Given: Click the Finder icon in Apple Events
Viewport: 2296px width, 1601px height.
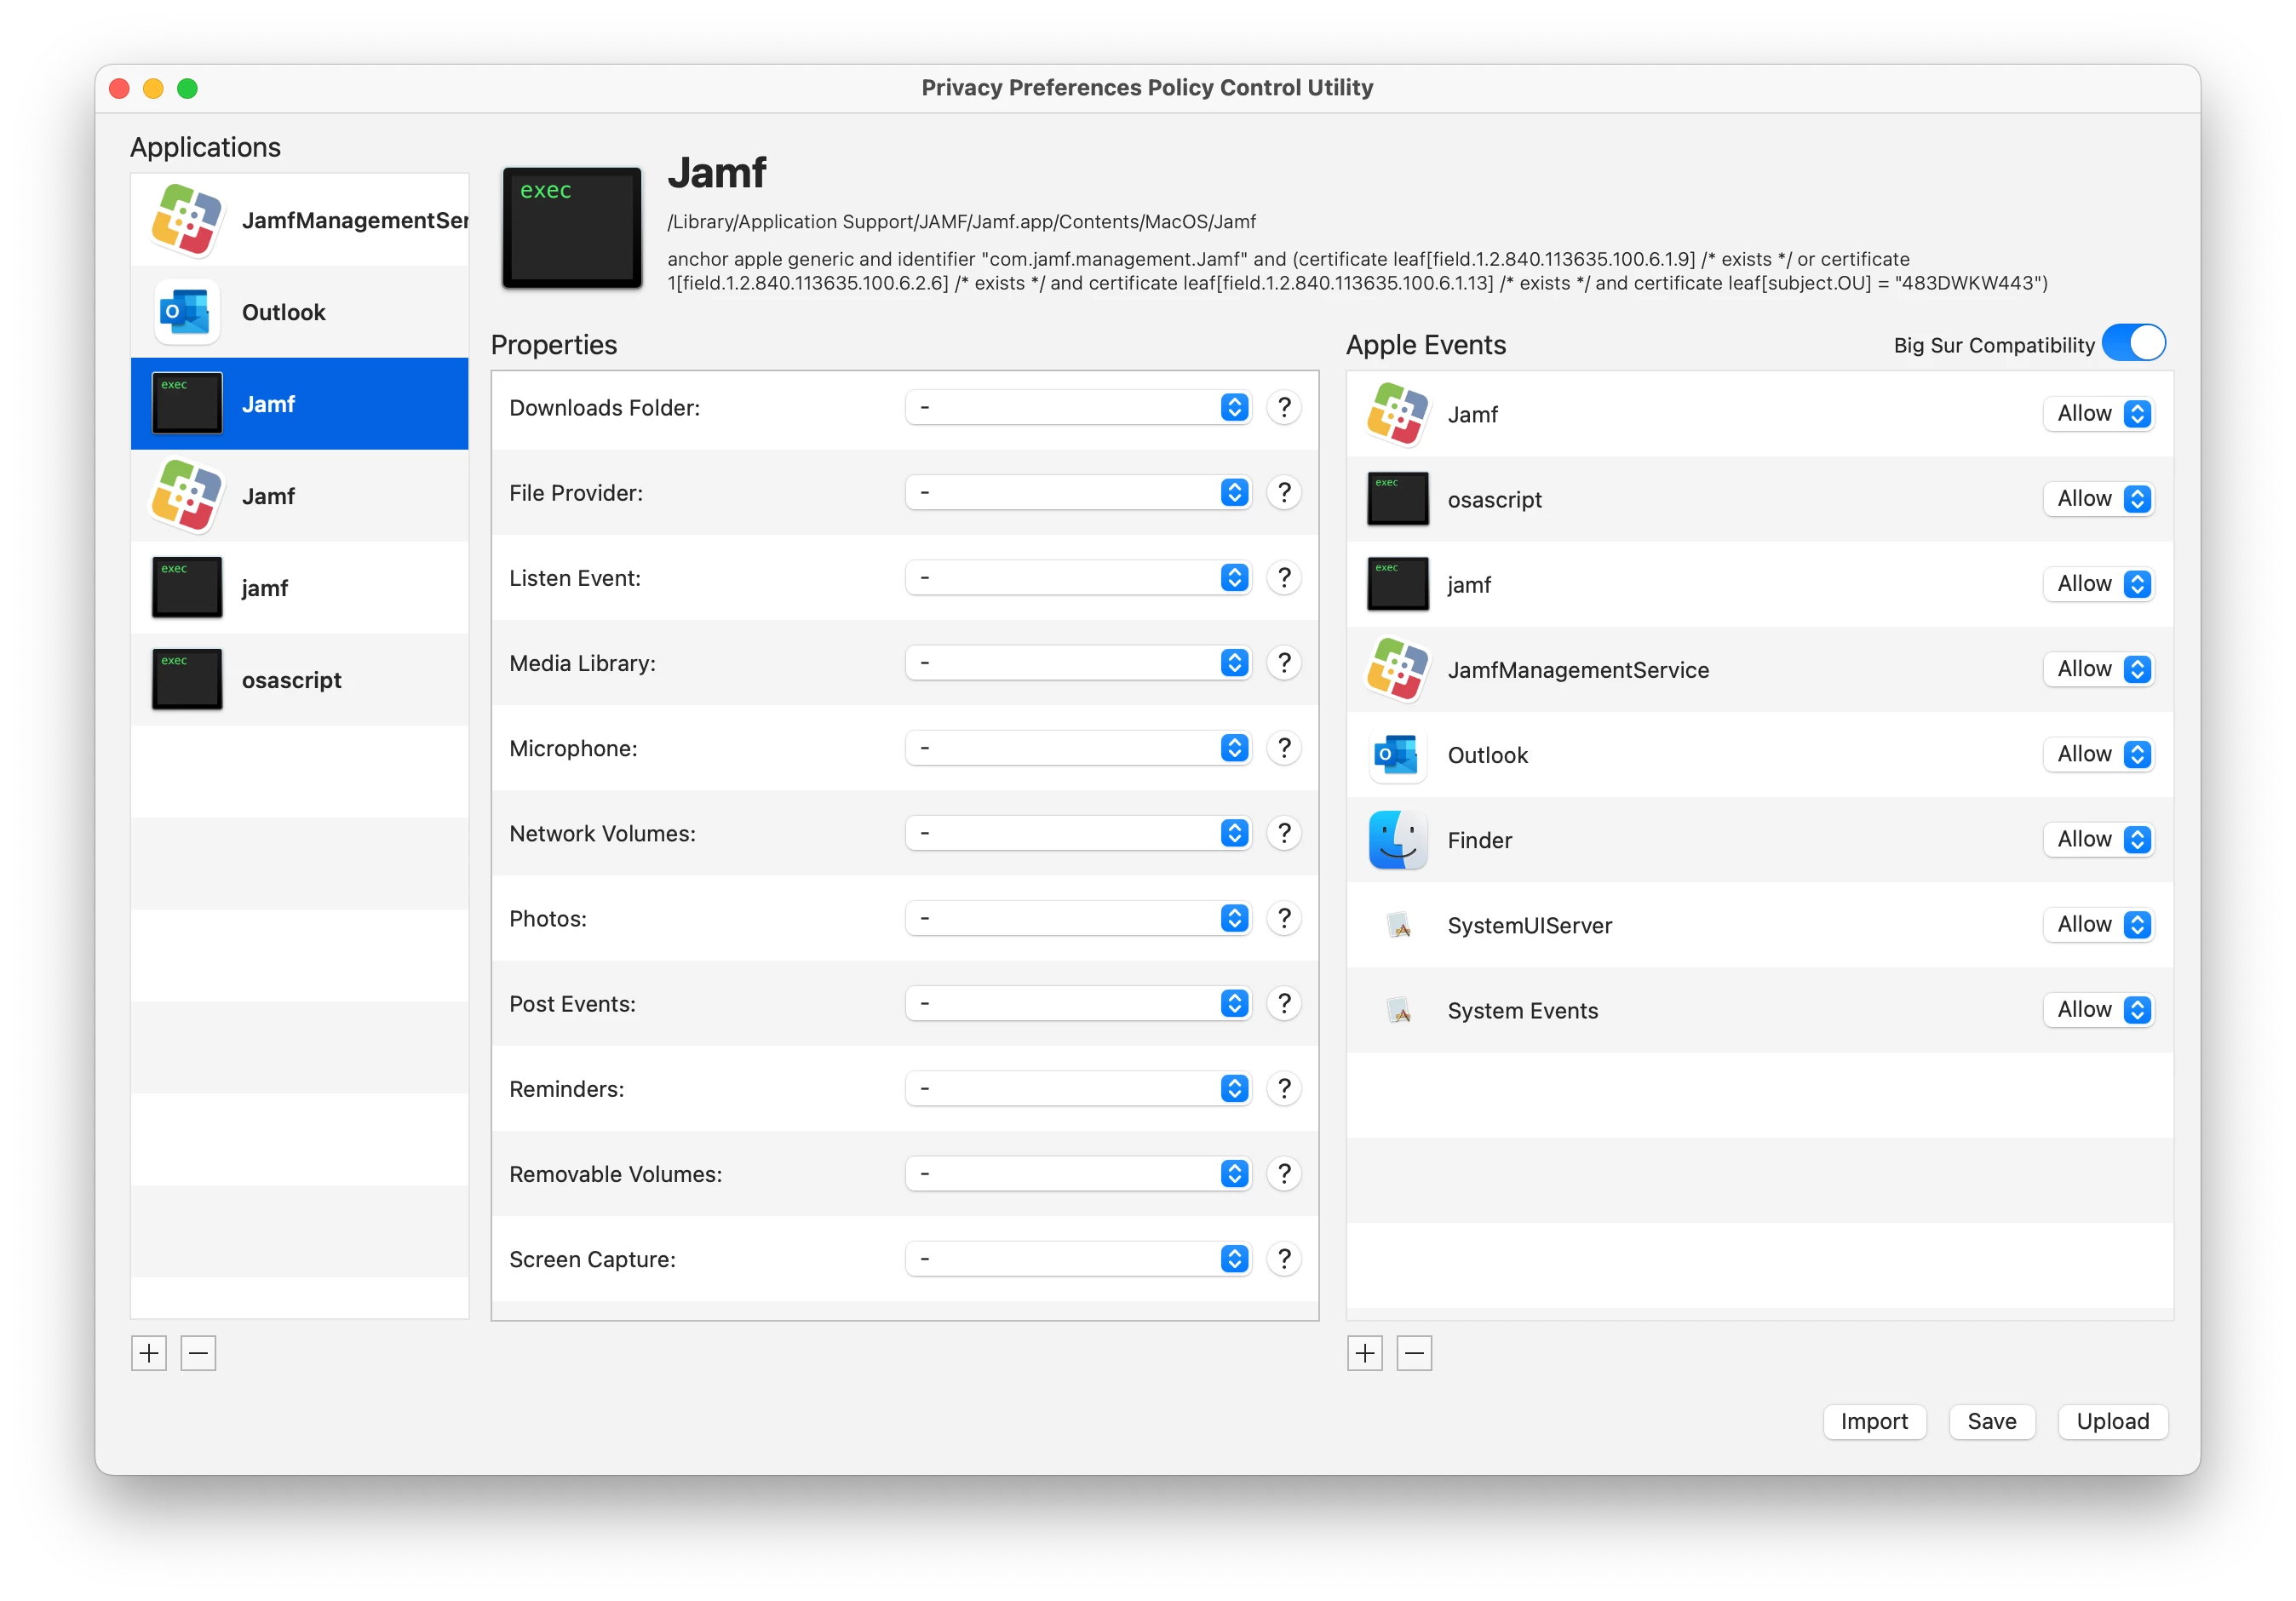Looking at the screenshot, I should tap(1397, 840).
